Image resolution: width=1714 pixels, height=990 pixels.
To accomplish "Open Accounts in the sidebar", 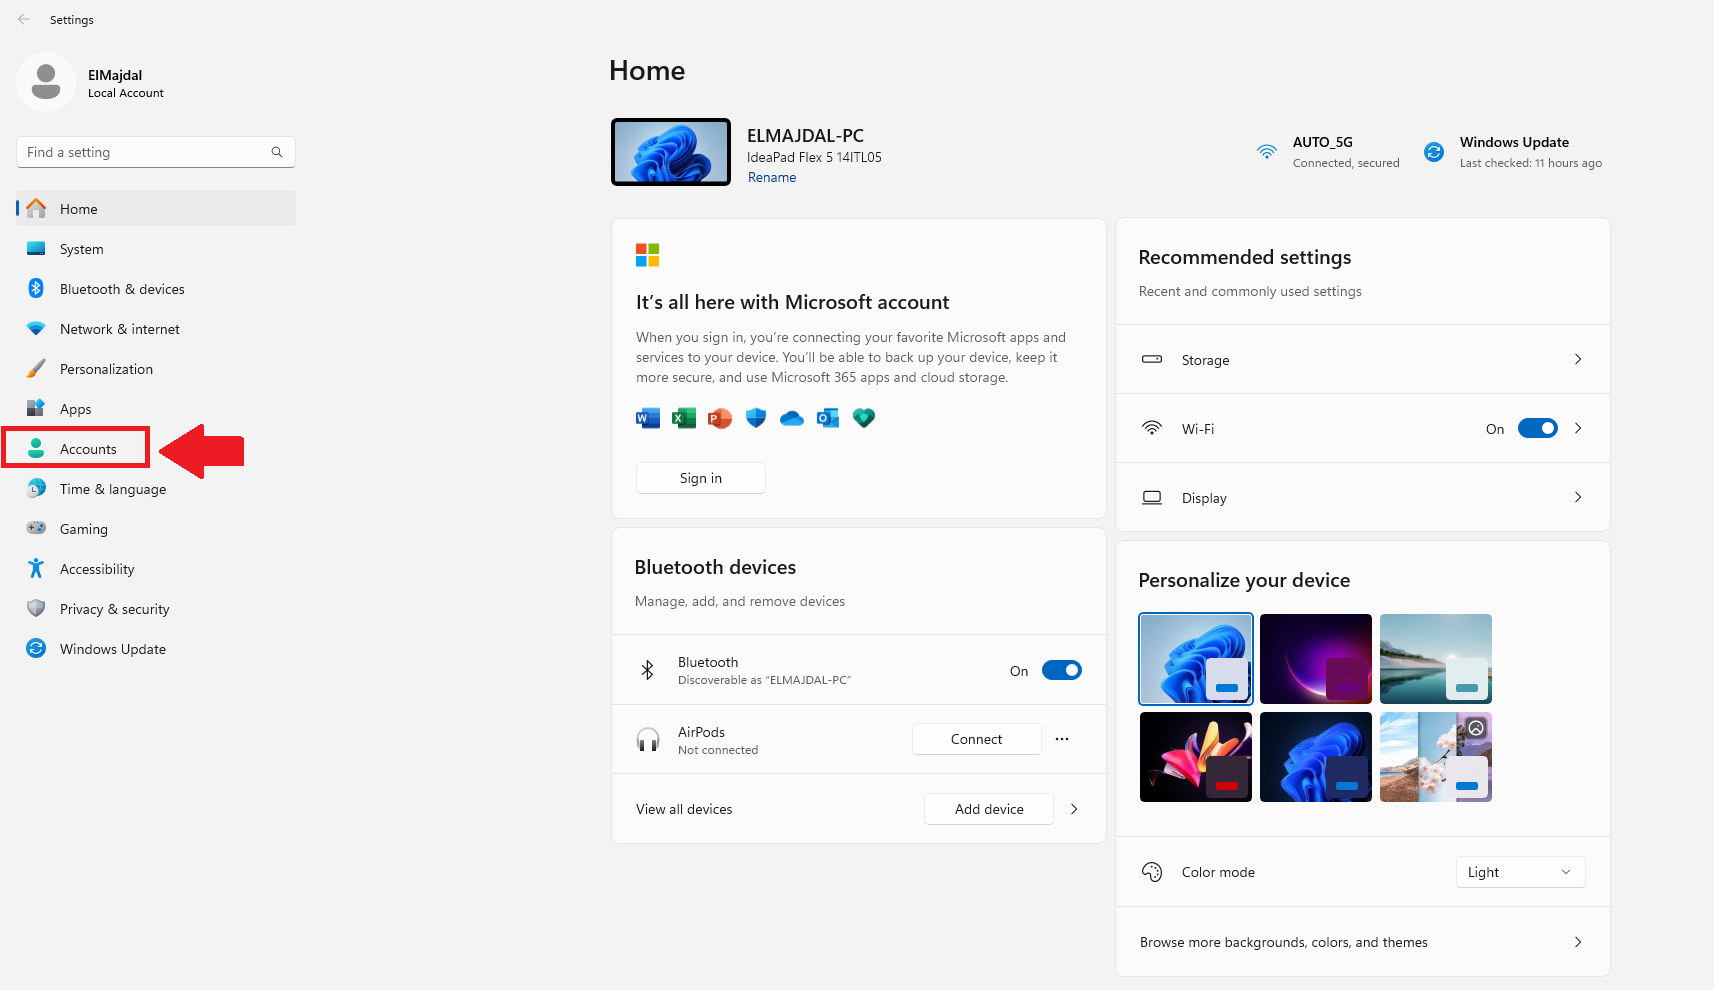I will [88, 449].
